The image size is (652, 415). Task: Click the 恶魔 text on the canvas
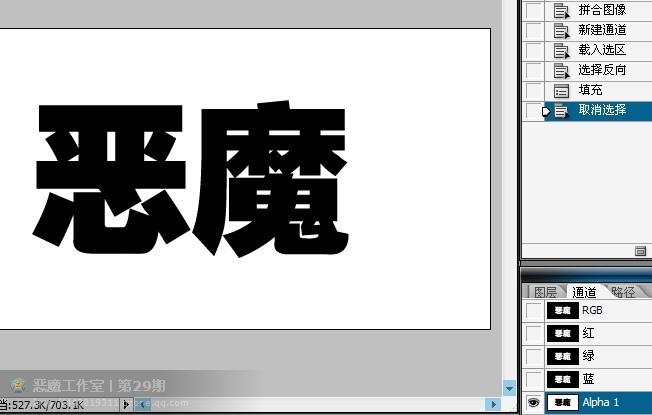point(190,179)
